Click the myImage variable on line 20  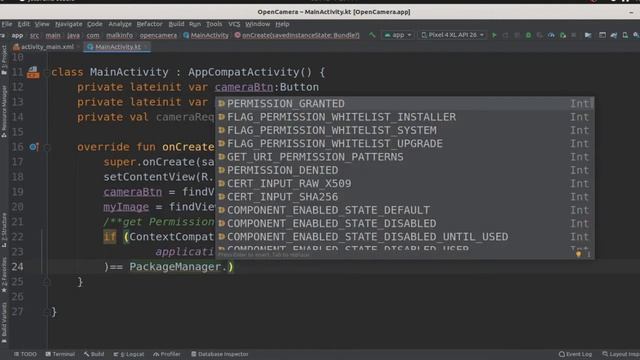point(126,207)
